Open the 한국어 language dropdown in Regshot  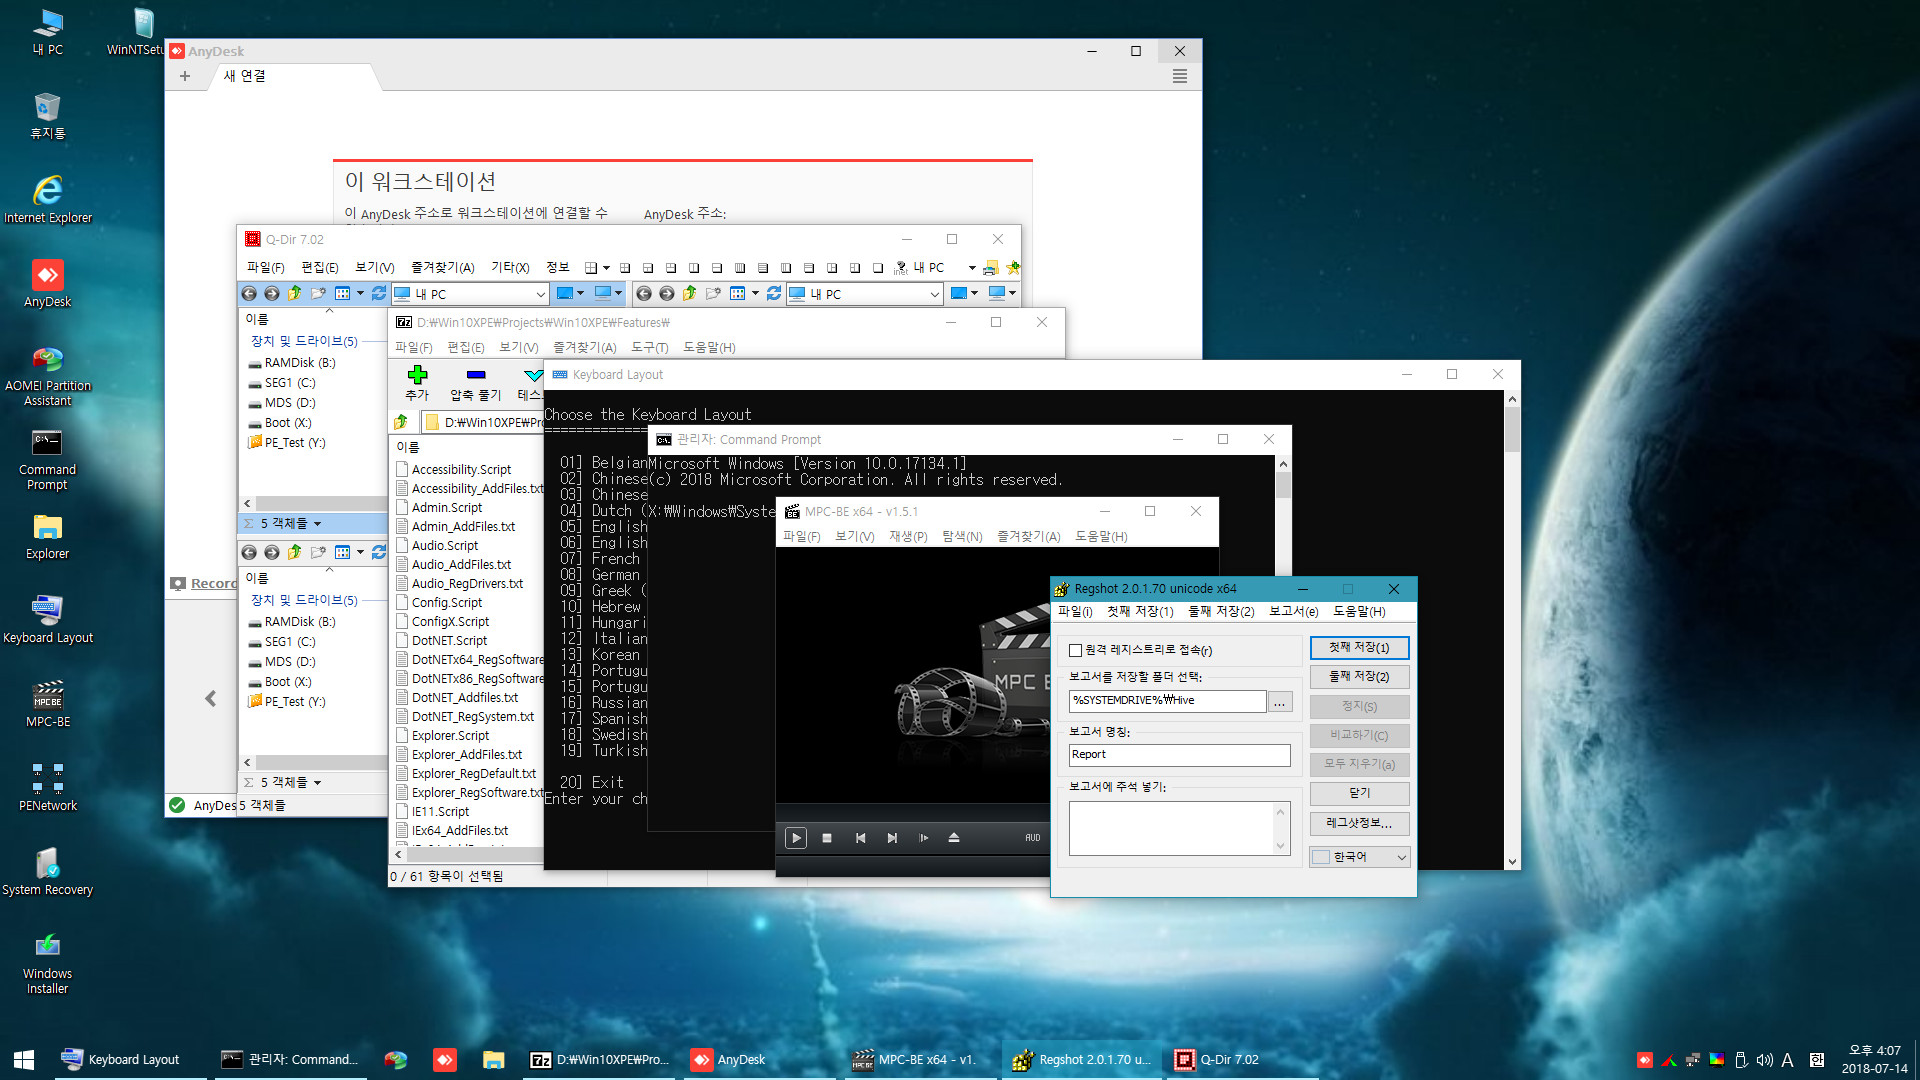coord(1398,857)
